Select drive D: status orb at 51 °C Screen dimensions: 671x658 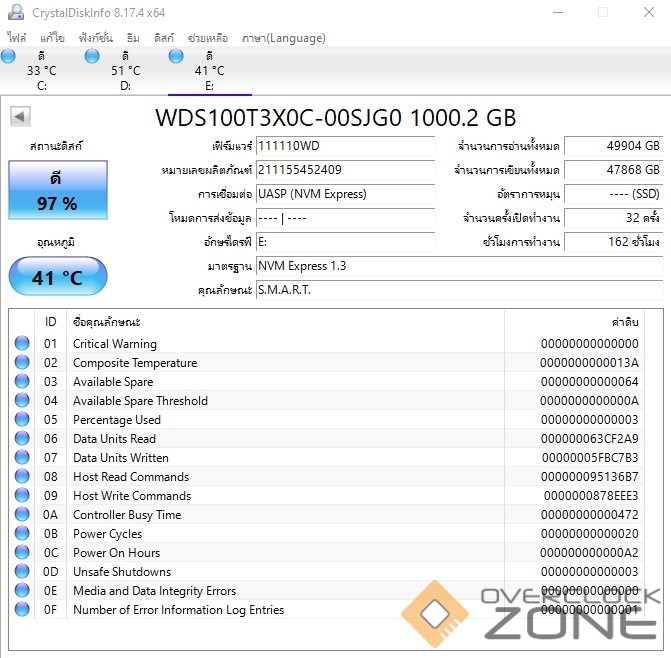point(93,56)
